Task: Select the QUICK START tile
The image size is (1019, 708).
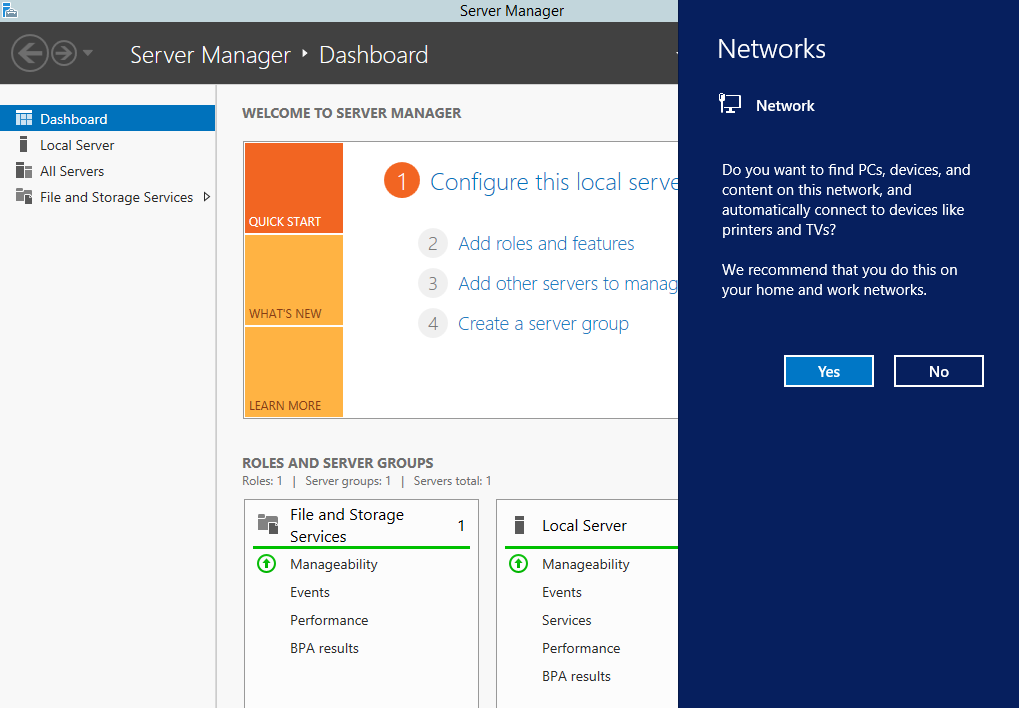Action: coord(294,188)
